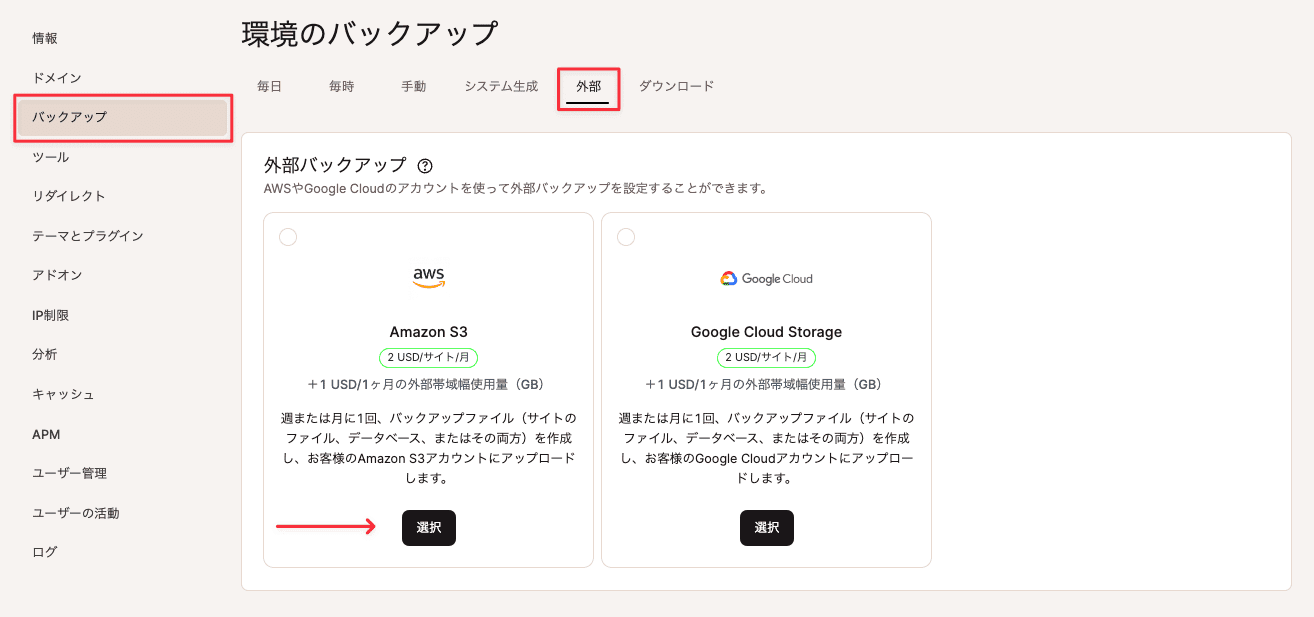1314x617 pixels.
Task: Switch to the ダウンロード tab
Action: tap(676, 86)
